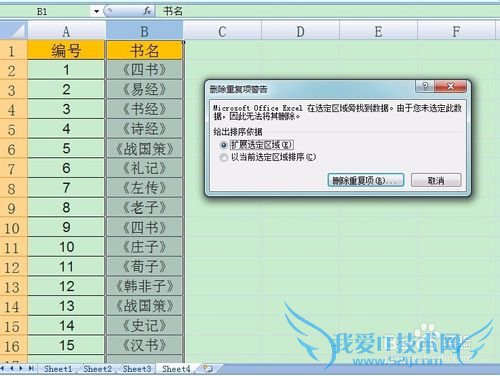Click the cell containing 《韩非子》
The image size is (500, 376).
click(x=144, y=286)
